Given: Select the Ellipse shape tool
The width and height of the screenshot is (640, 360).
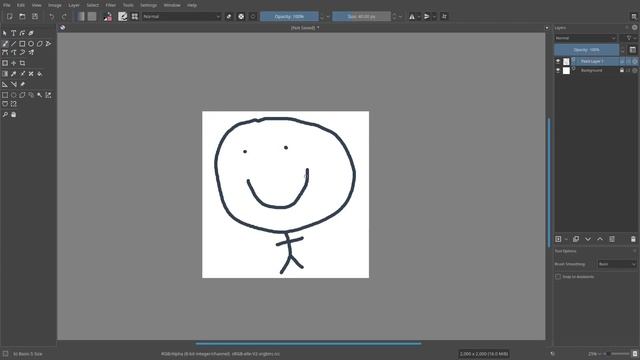Looking at the screenshot, I should pyautogui.click(x=31, y=44).
